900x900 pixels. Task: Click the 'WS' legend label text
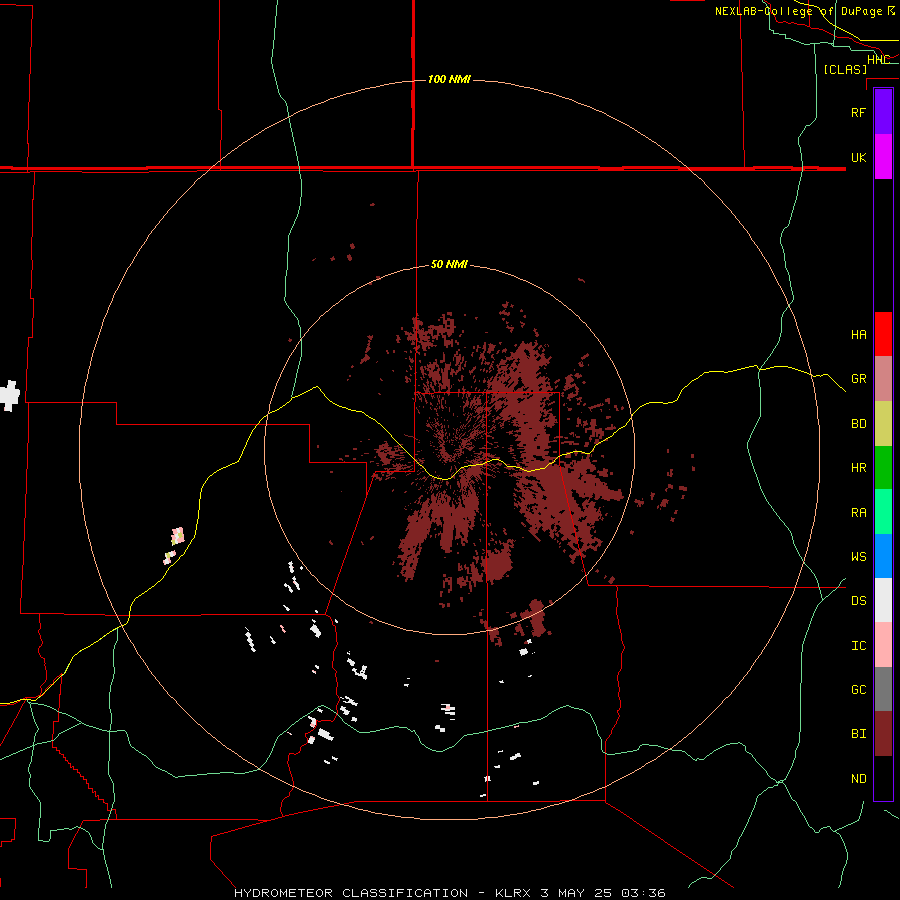click(858, 557)
